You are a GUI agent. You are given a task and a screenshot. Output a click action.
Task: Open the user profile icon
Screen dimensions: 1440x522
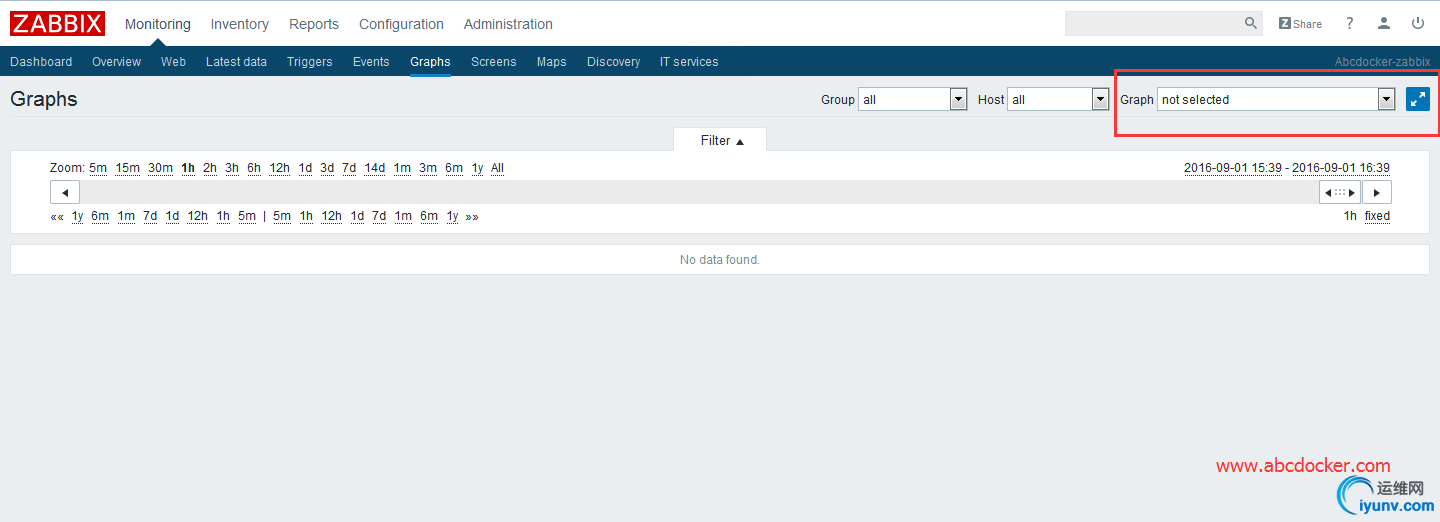pos(1384,23)
